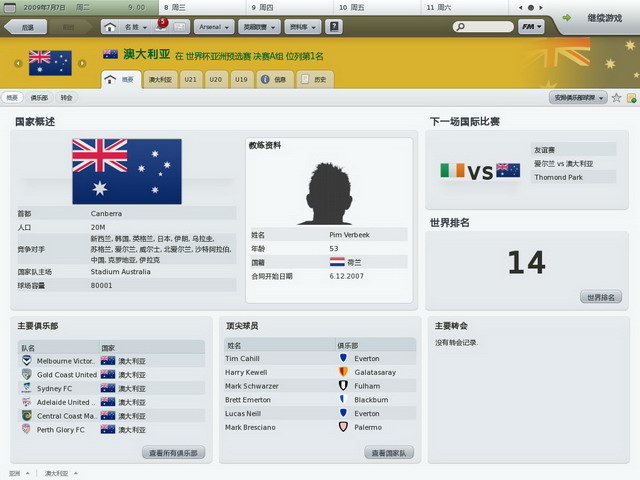Click the Galatasaray club badge icon
The height and width of the screenshot is (480, 640).
pos(343,372)
